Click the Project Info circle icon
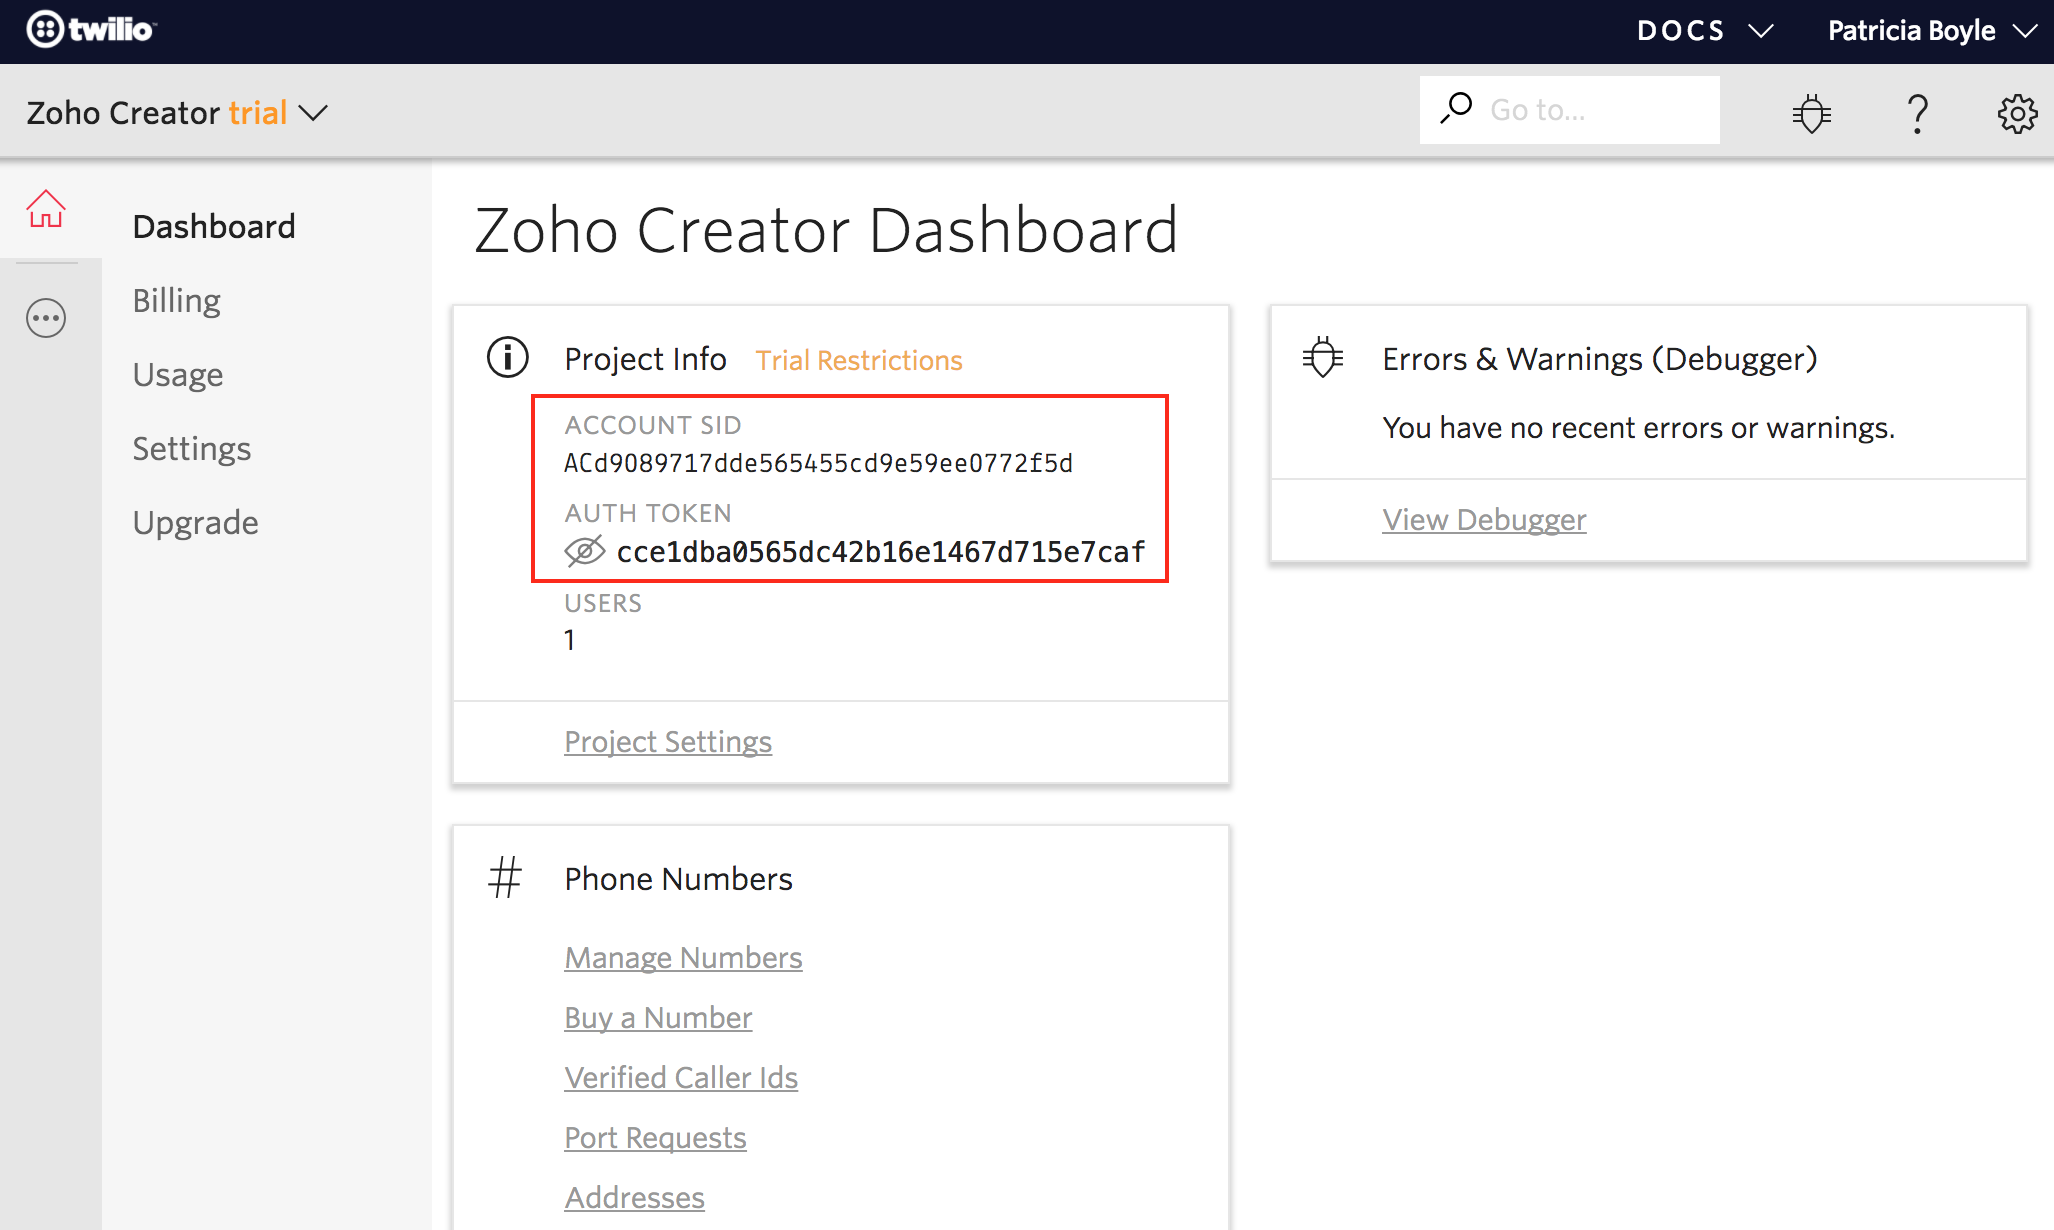Image resolution: width=2054 pixels, height=1230 pixels. coord(508,357)
